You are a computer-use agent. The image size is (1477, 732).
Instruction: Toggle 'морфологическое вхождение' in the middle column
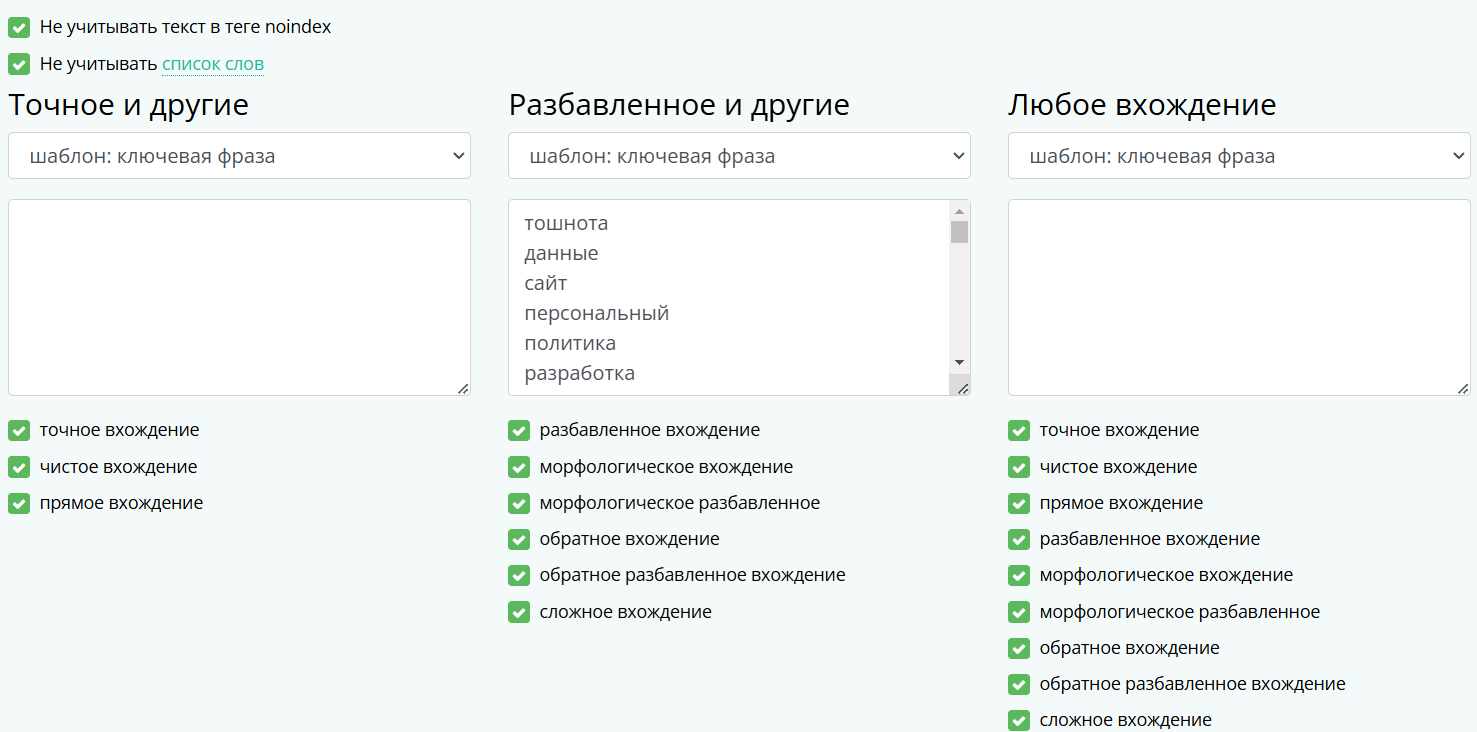pyautogui.click(x=519, y=467)
